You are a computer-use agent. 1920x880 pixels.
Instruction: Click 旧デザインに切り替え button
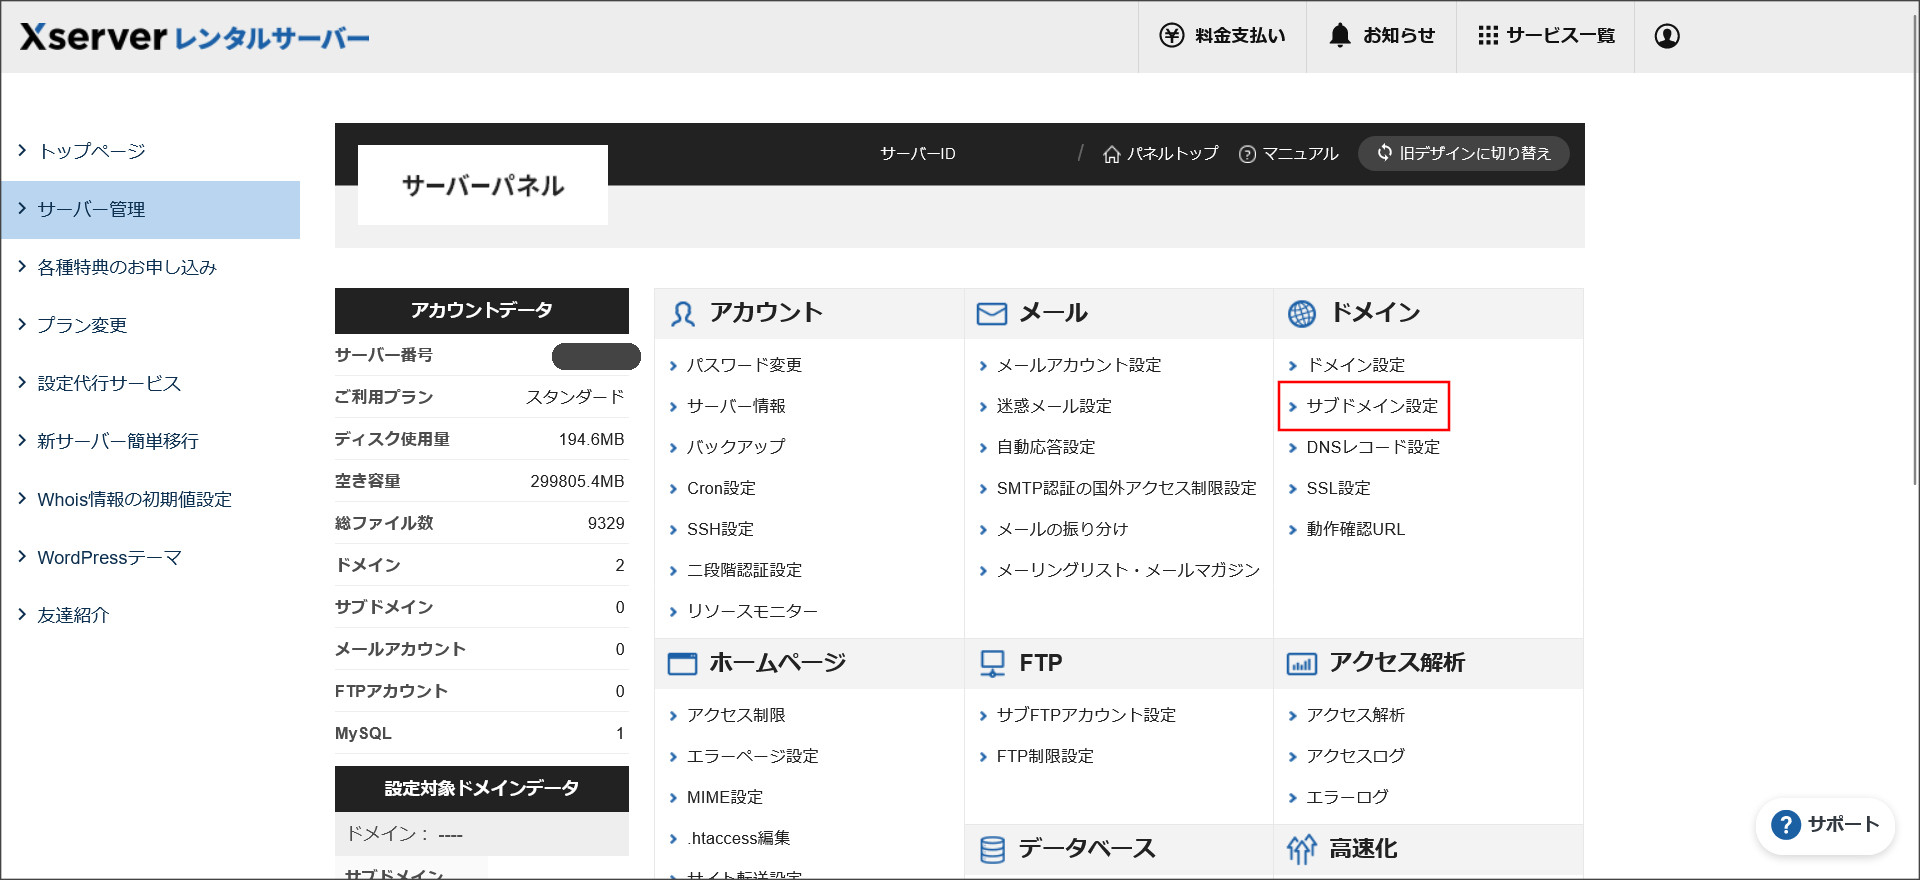(1463, 153)
